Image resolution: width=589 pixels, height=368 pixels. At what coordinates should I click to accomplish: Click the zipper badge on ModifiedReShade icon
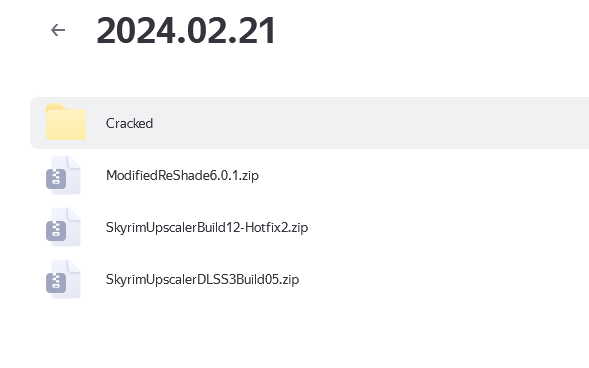56,179
